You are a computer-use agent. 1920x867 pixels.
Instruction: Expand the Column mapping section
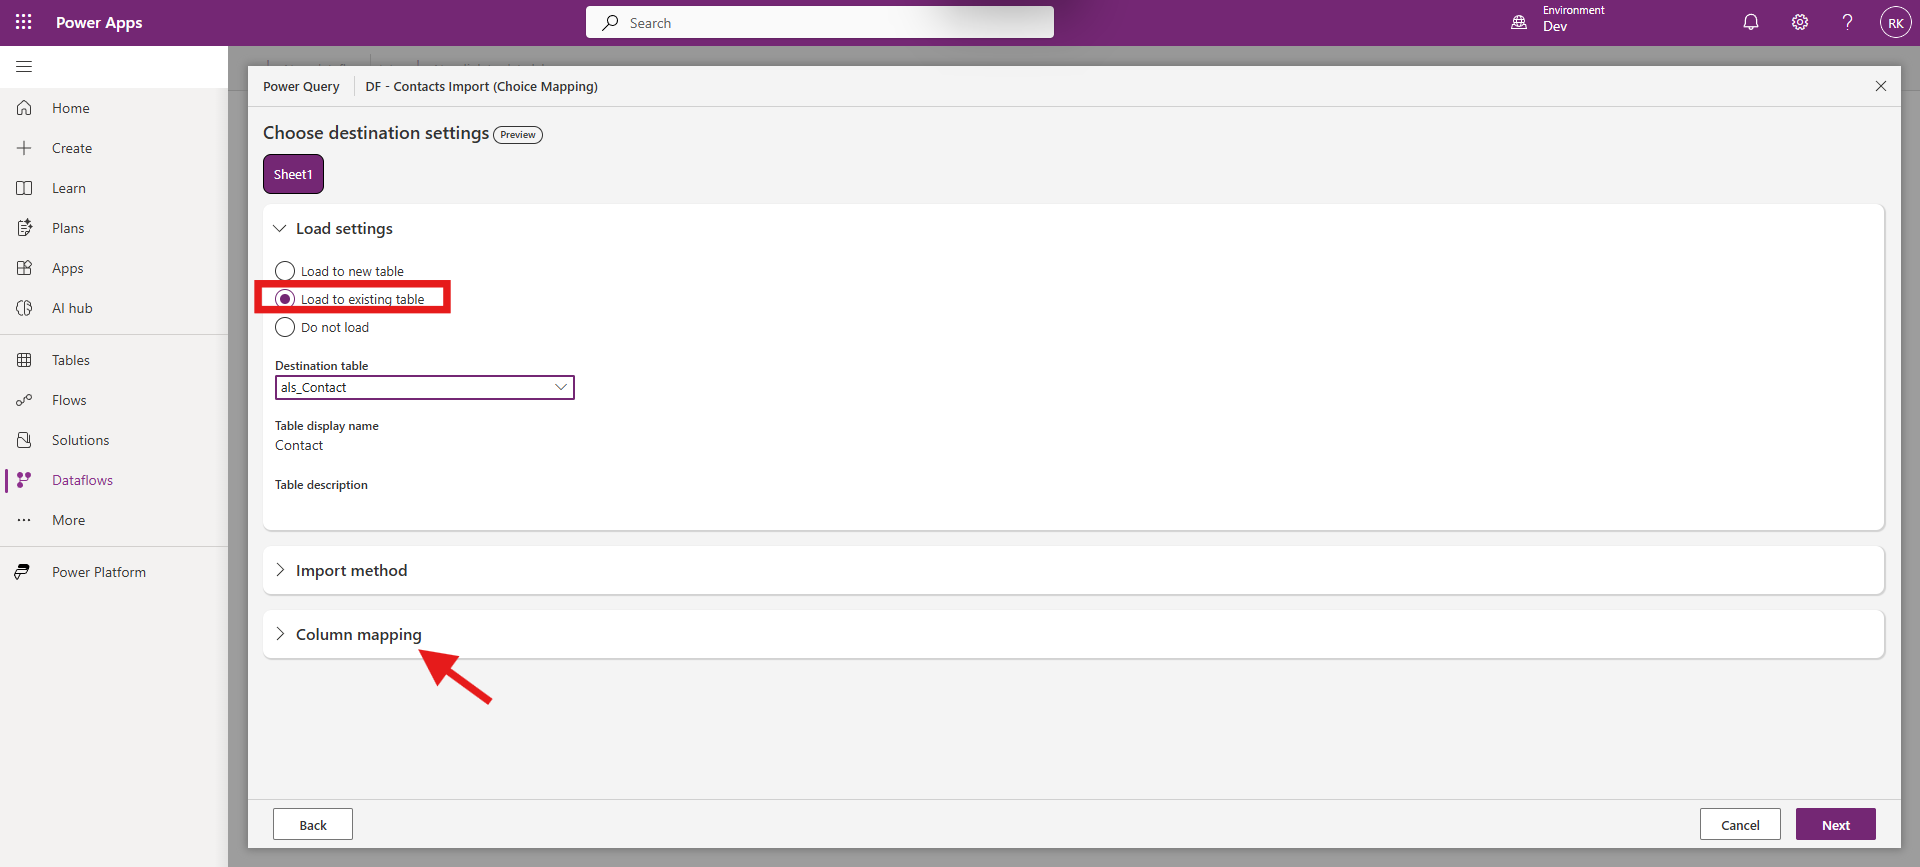[x=358, y=634]
